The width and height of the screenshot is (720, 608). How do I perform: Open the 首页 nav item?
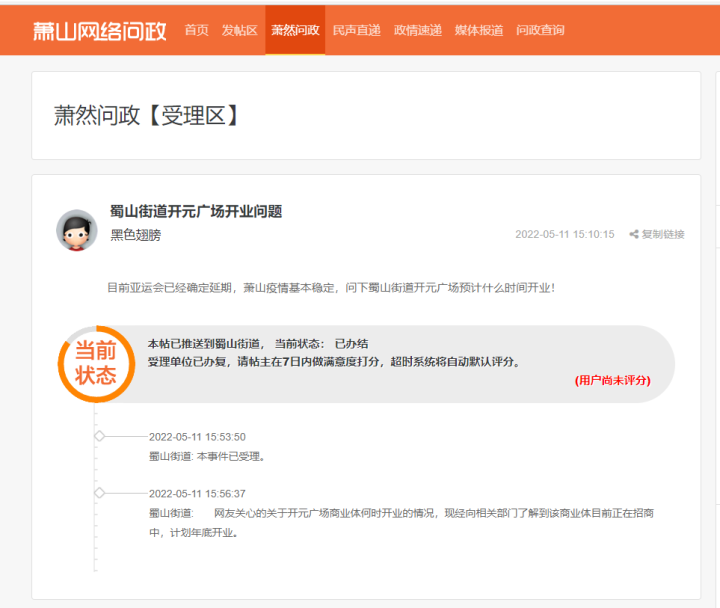point(197,30)
